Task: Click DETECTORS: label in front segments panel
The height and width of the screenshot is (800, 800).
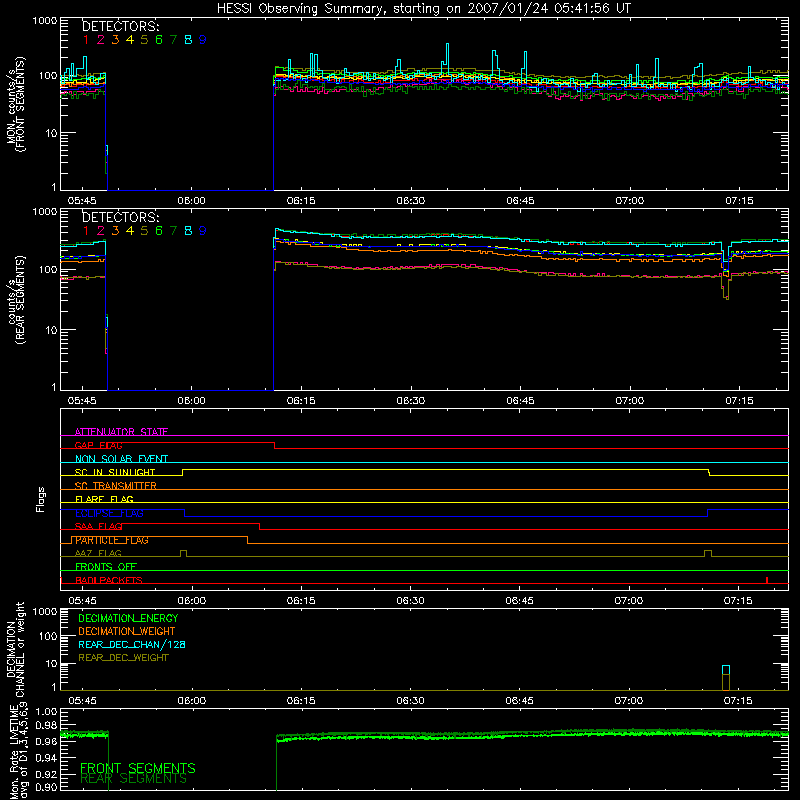Action: pos(120,26)
